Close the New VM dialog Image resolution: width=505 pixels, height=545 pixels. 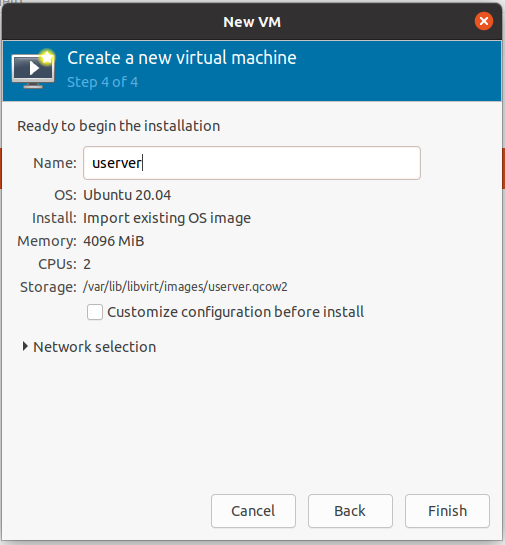coord(483,21)
